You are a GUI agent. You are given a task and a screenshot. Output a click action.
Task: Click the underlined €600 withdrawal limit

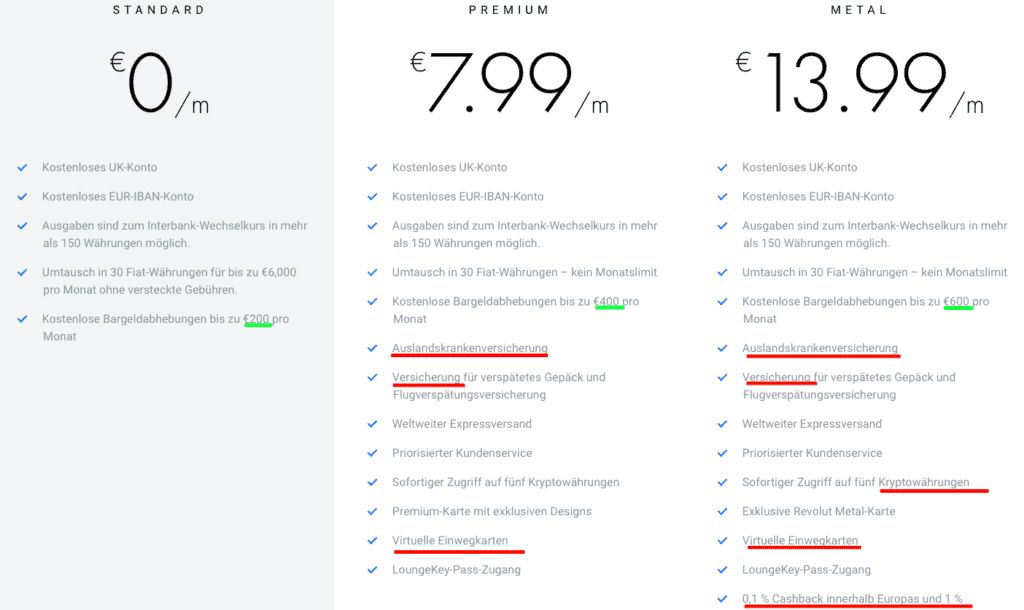[958, 301]
